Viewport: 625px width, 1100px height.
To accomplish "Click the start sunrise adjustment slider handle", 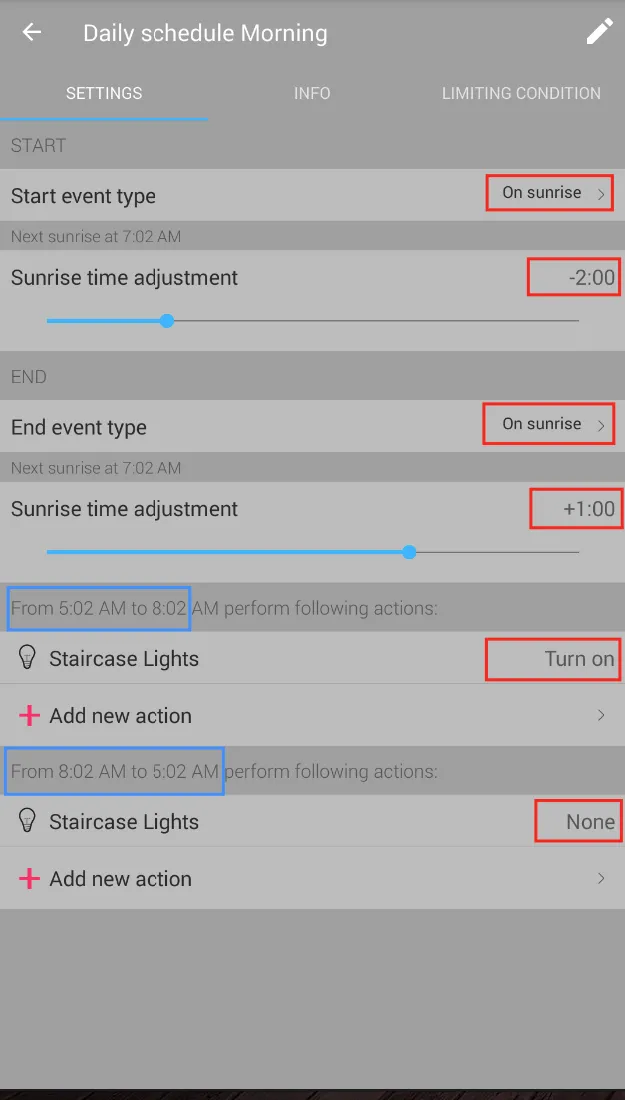I will [x=167, y=321].
